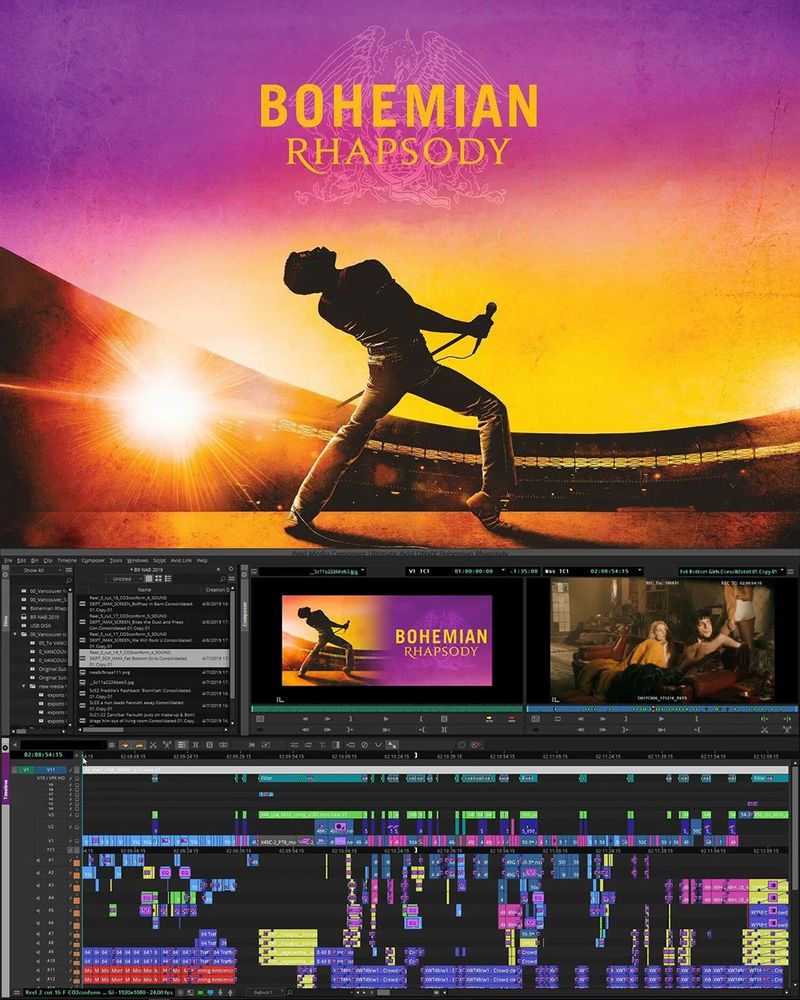Step back one frame in record monitor

point(581,719)
